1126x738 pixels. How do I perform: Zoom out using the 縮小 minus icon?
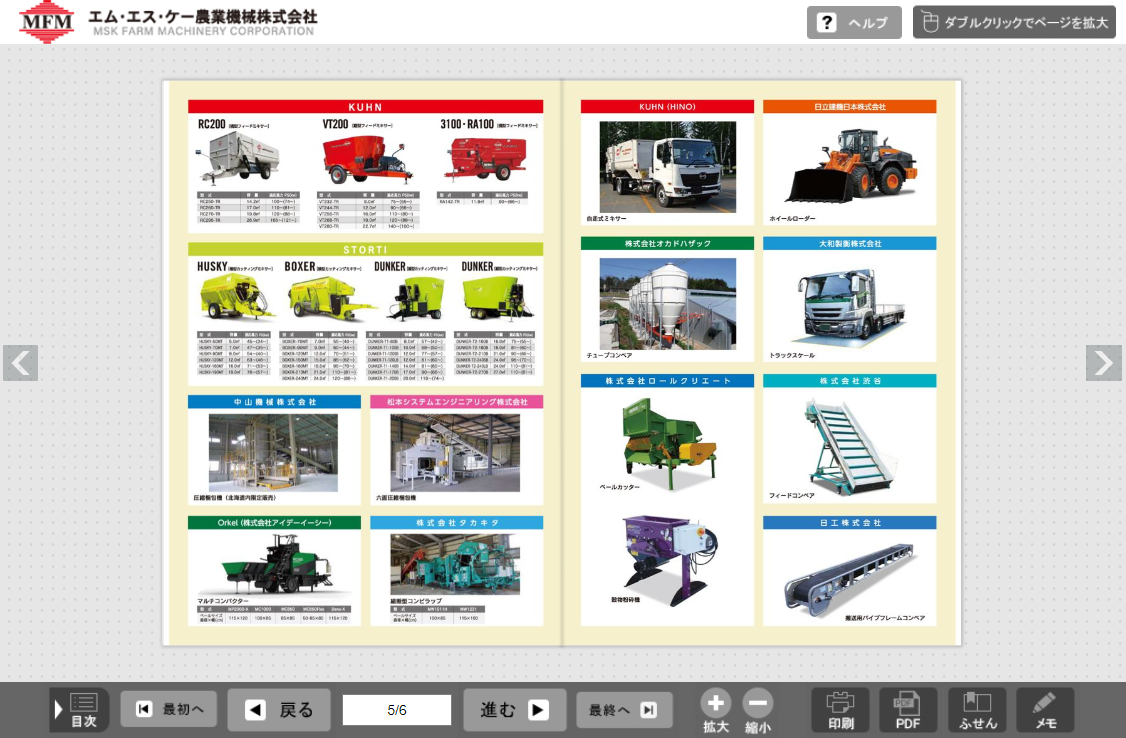pos(758,711)
